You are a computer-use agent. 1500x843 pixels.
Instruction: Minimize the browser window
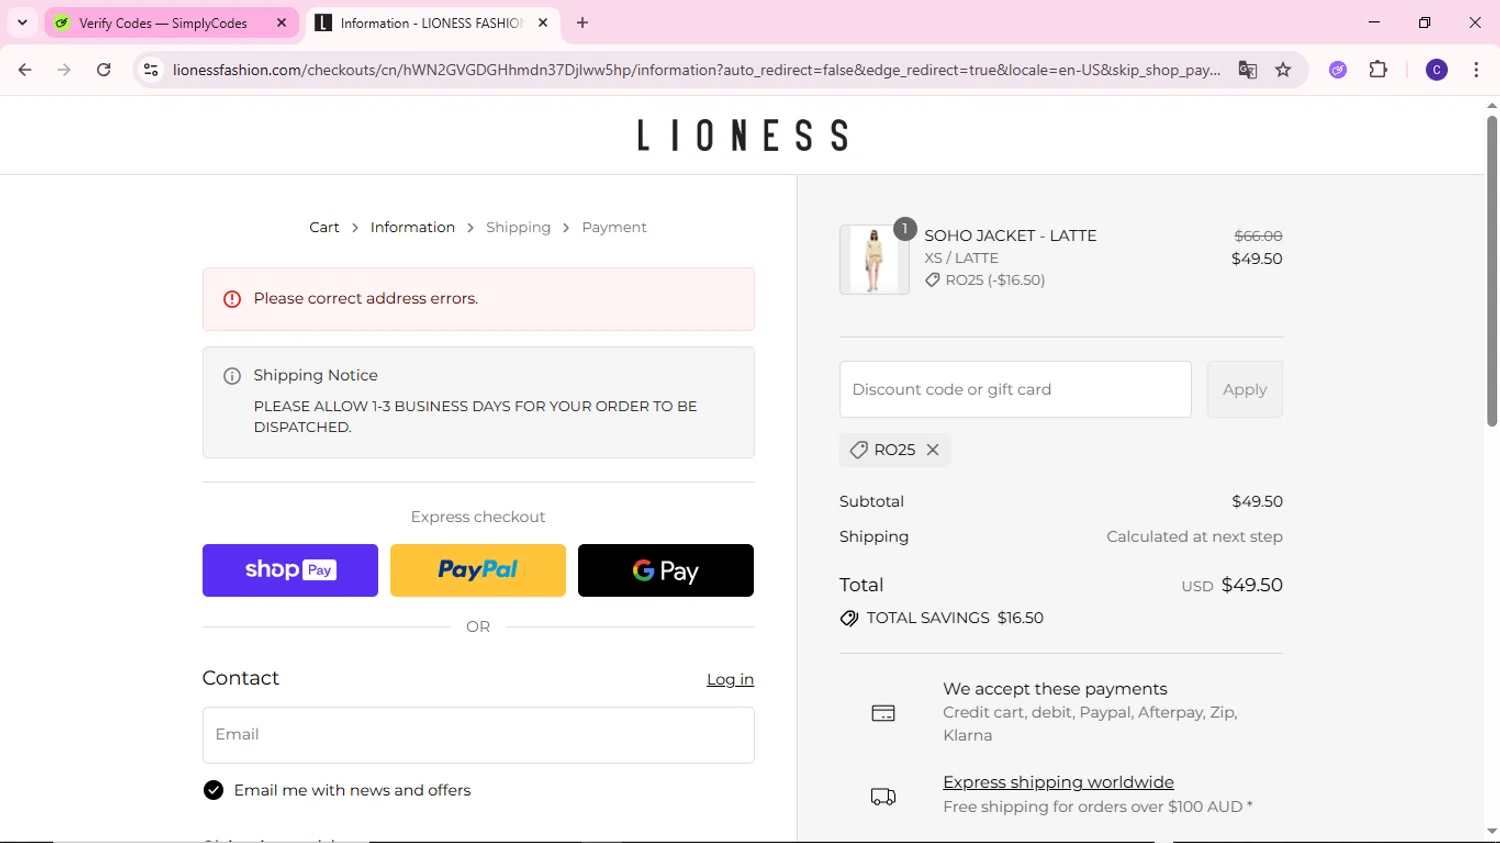coord(1374,22)
